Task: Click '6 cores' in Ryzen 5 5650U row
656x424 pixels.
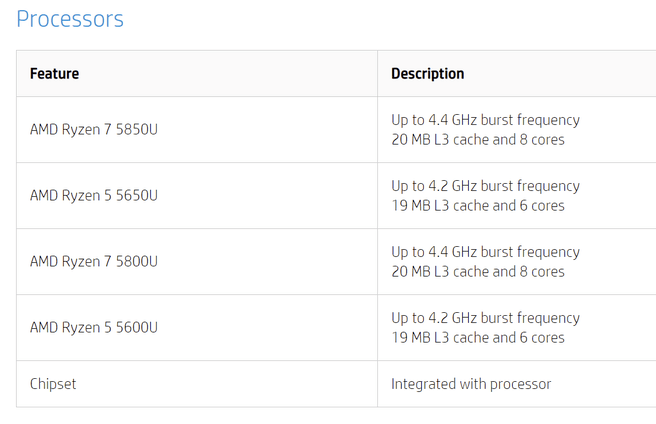Action: tap(542, 206)
